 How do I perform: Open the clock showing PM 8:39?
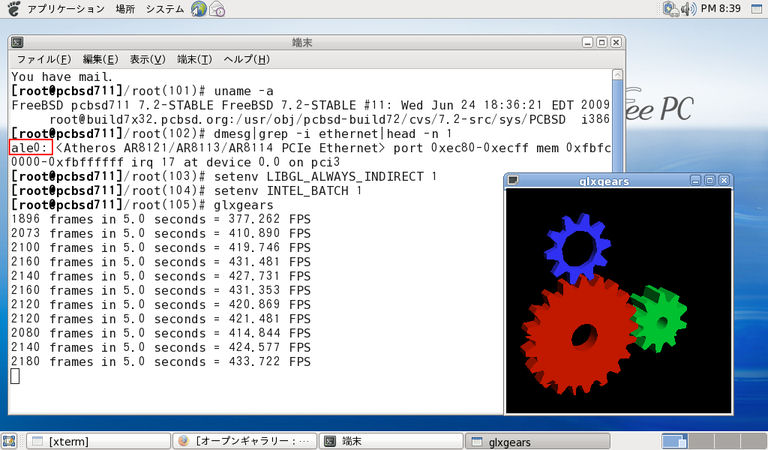point(720,8)
